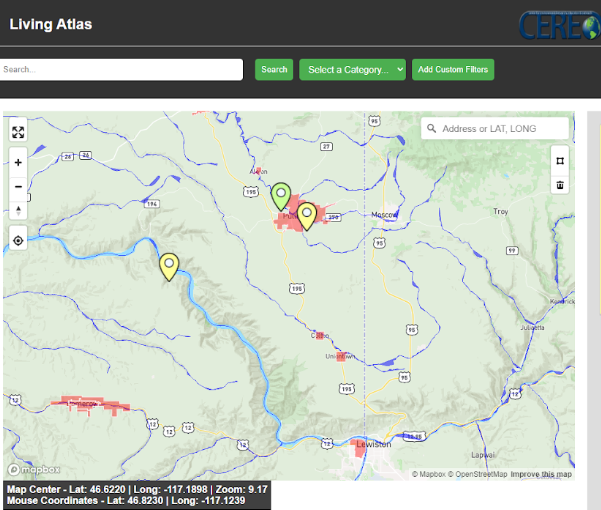Open Add Custom Filters
The image size is (601, 510).
pyautogui.click(x=453, y=69)
